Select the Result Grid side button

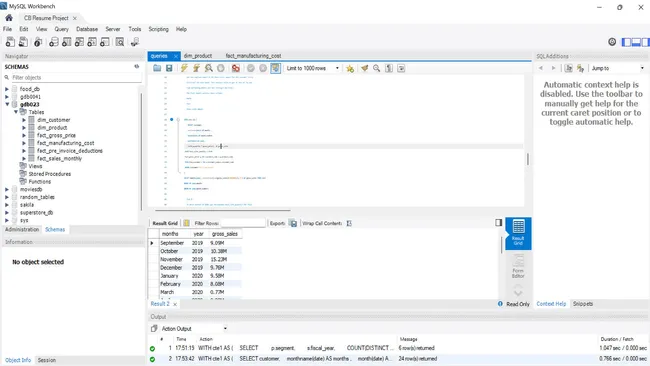pyautogui.click(x=518, y=233)
